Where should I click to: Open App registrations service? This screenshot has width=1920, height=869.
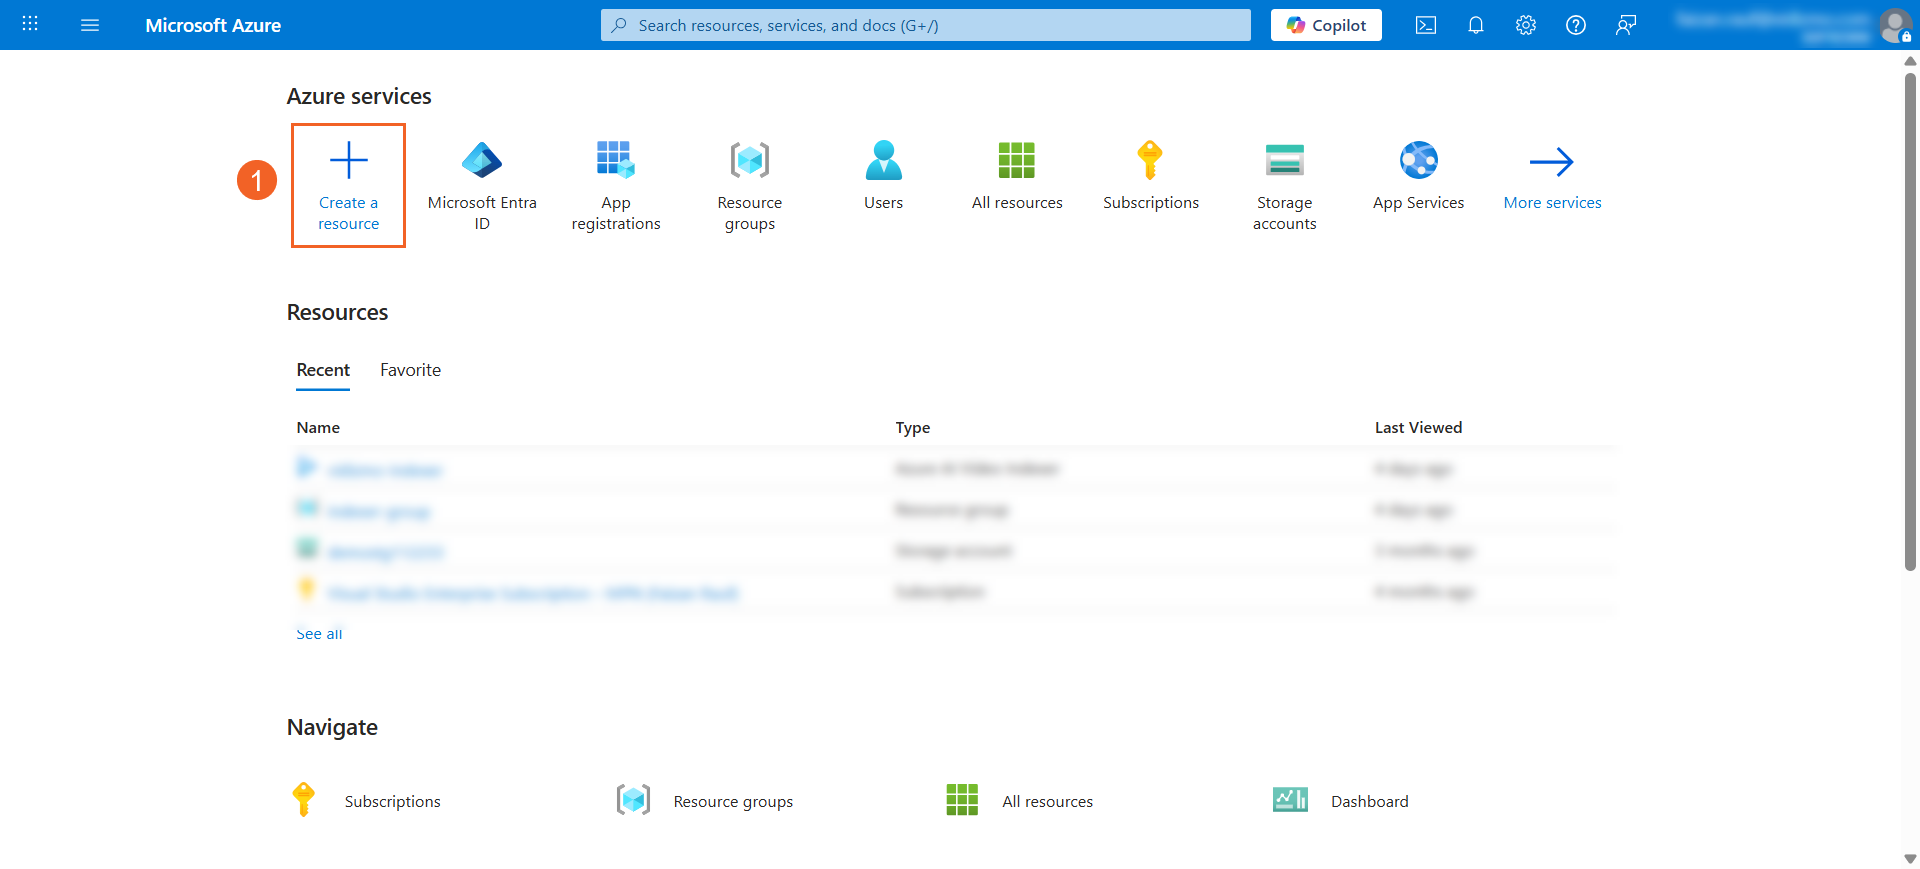[x=615, y=161]
